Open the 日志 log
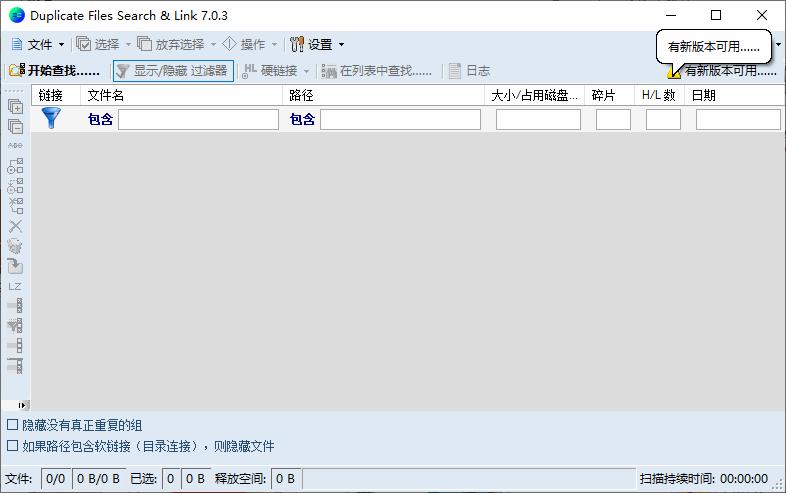This screenshot has width=786, height=493. (x=469, y=71)
